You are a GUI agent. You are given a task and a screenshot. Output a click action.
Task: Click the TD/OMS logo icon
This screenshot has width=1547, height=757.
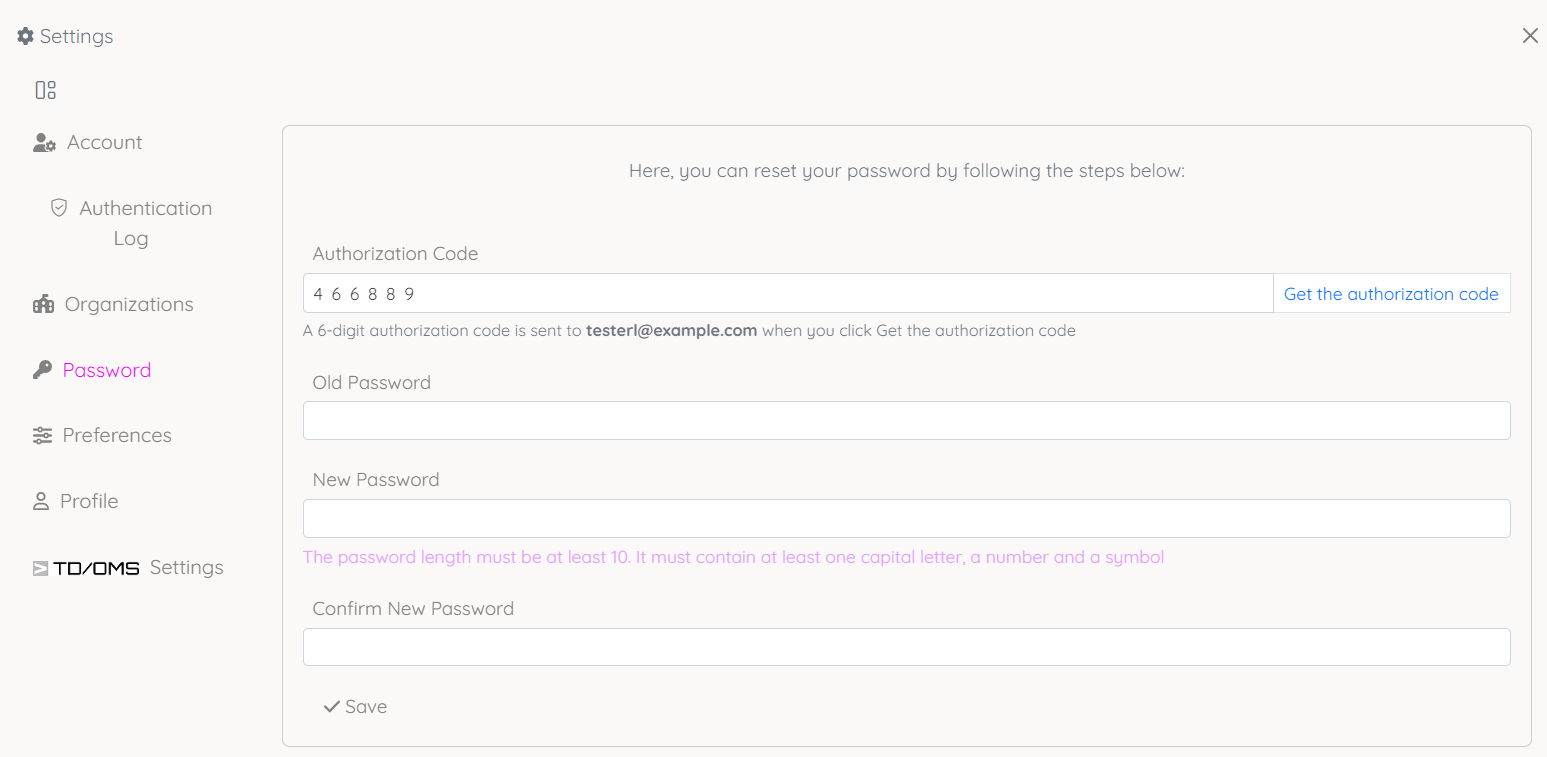tap(86, 568)
